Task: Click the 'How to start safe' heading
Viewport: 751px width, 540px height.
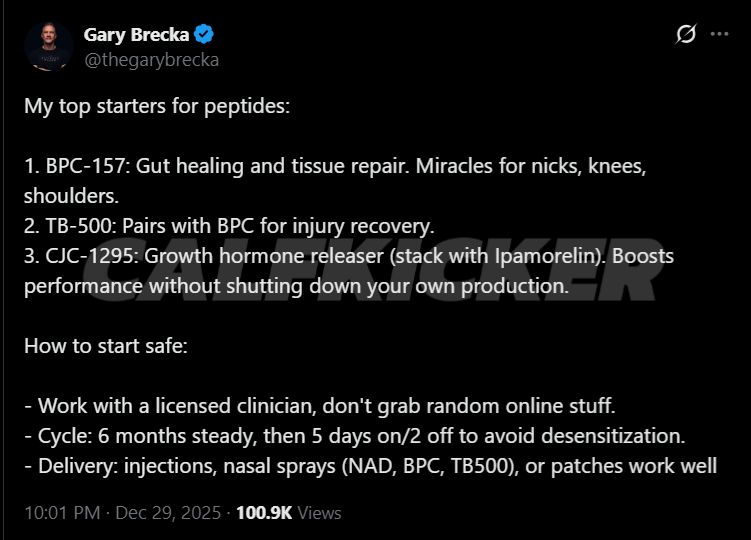Action: tap(106, 346)
